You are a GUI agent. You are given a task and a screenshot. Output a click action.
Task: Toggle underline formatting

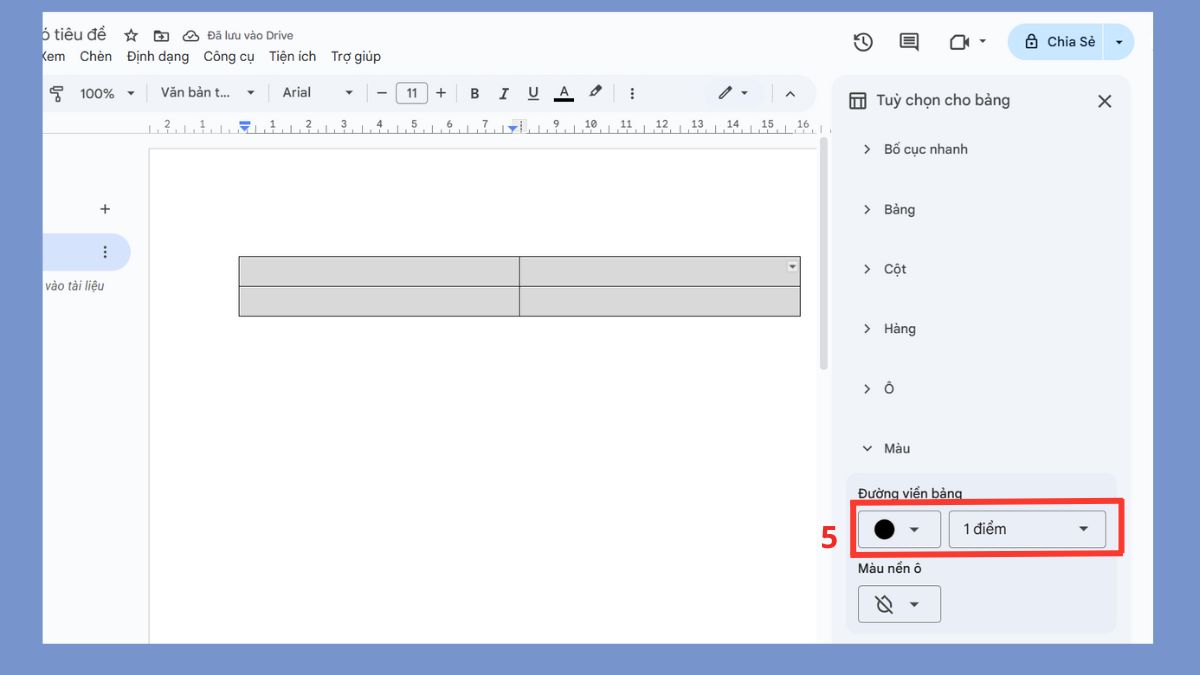(533, 93)
